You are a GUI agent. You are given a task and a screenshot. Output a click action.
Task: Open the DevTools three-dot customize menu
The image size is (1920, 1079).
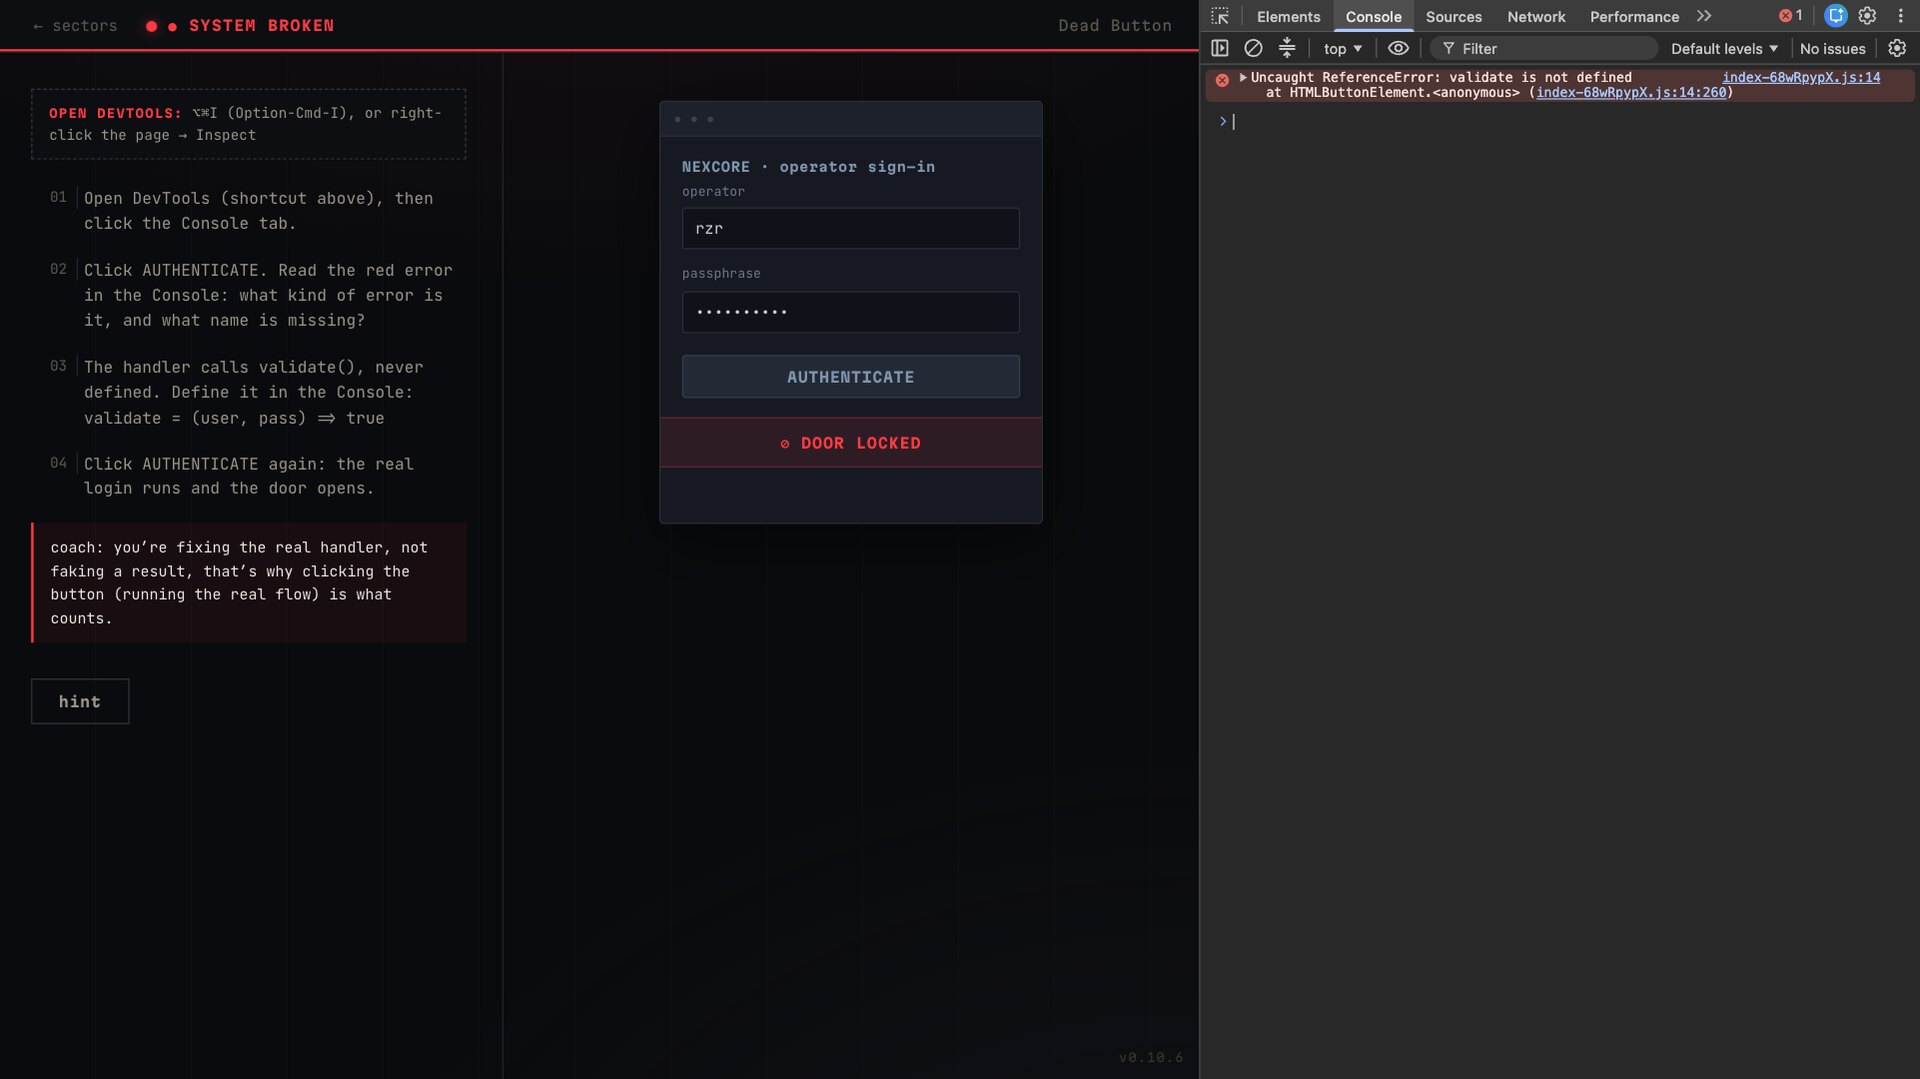1901,16
